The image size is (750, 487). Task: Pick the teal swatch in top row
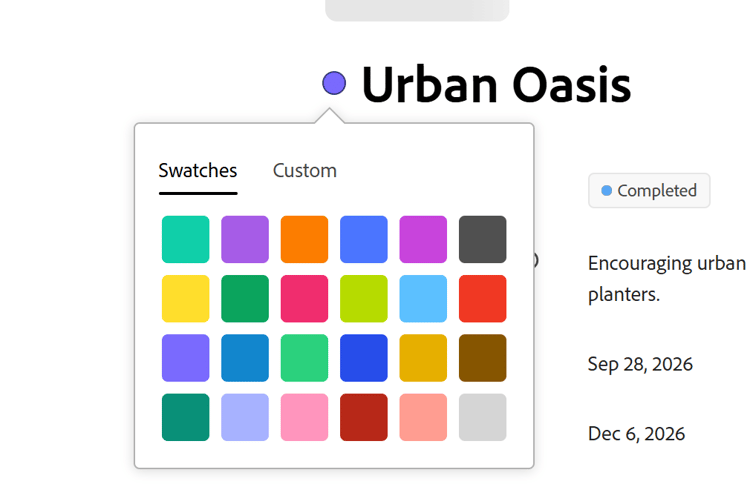pos(186,239)
